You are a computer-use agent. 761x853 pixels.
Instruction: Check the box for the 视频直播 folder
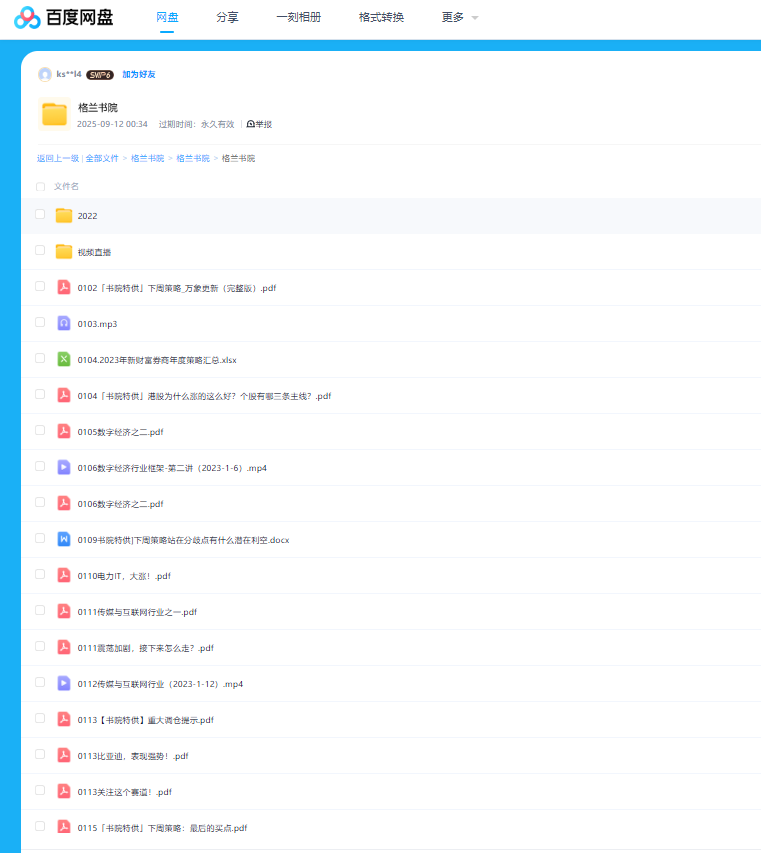coord(40,250)
